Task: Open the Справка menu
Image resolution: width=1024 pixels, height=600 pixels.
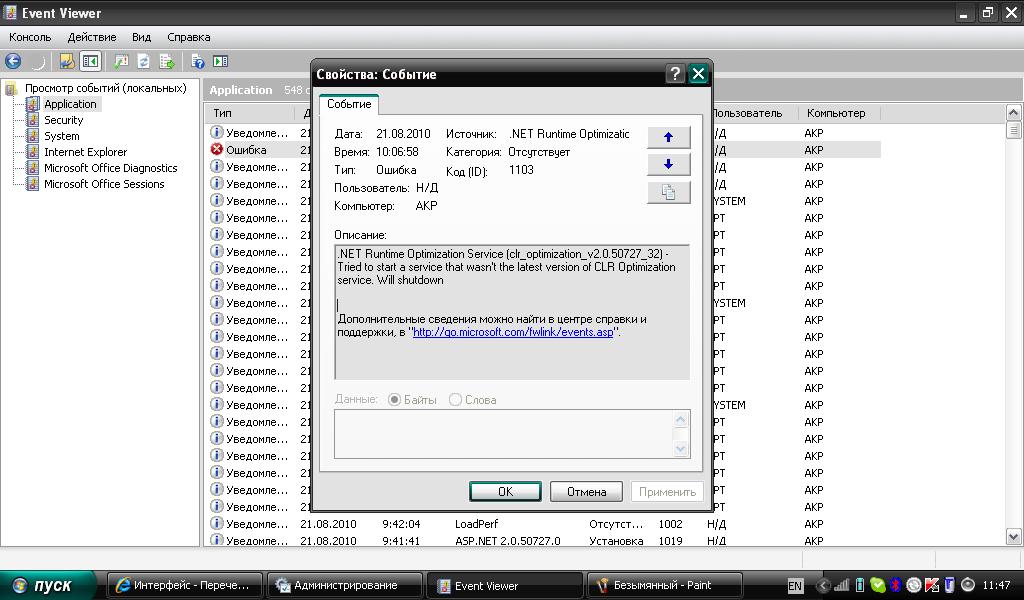Action: pyautogui.click(x=189, y=37)
